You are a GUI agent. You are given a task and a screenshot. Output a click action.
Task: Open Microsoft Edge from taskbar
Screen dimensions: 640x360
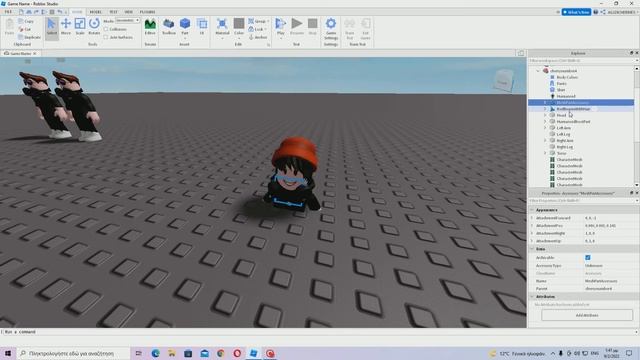point(156,353)
